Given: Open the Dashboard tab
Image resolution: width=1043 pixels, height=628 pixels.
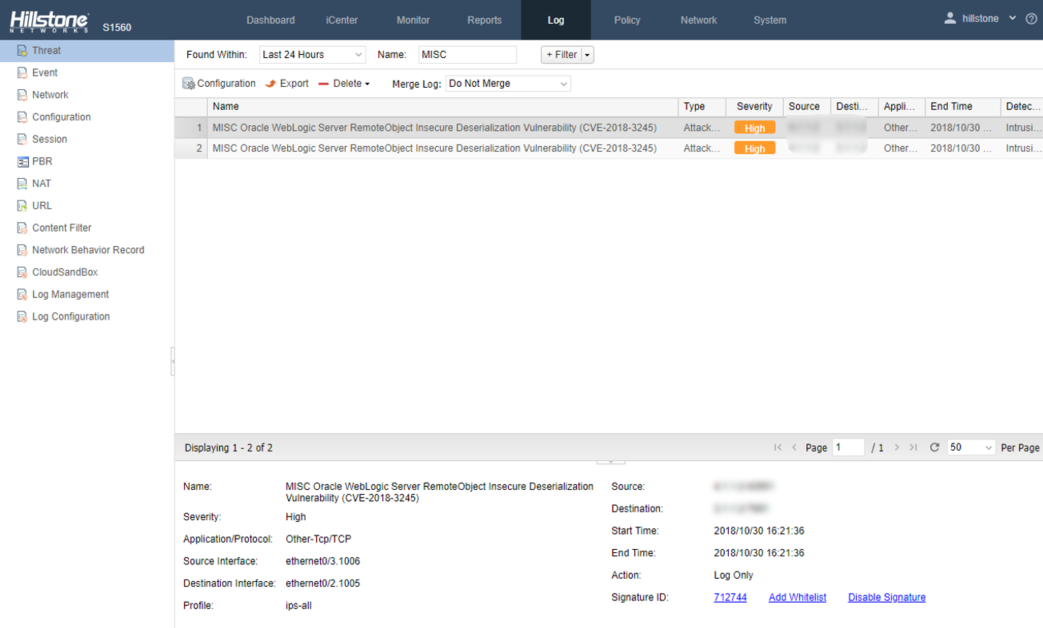Looking at the screenshot, I should click(x=271, y=20).
